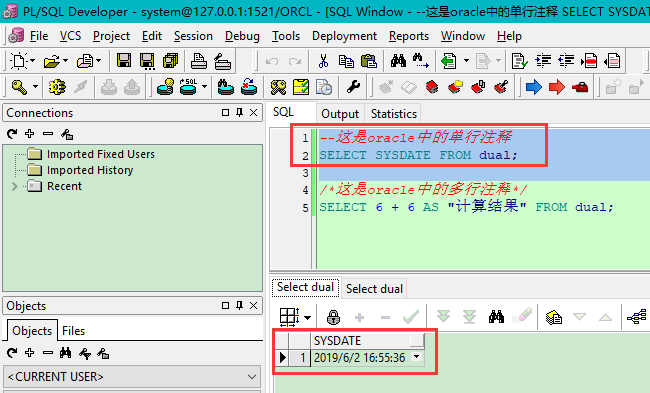Click the Export Query Results icon
Viewport: 650px width, 393px height.
click(x=553, y=318)
